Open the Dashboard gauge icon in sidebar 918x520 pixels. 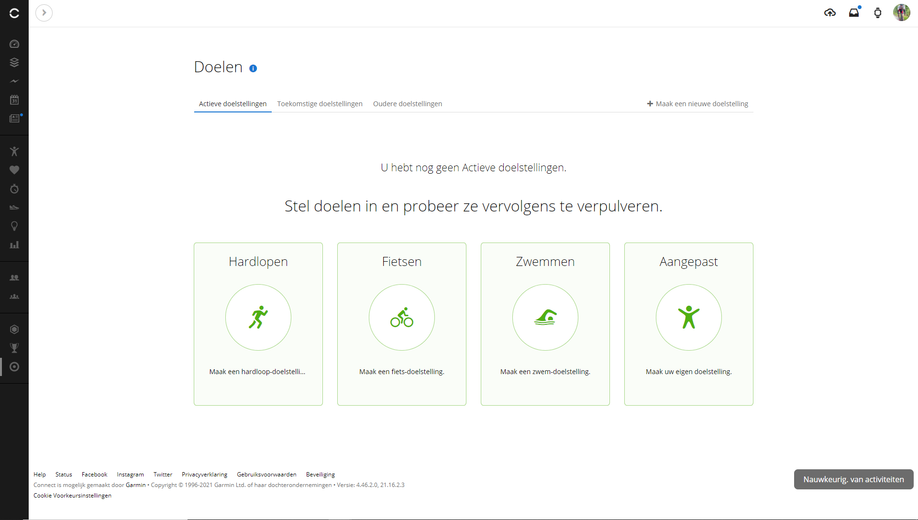coord(14,44)
